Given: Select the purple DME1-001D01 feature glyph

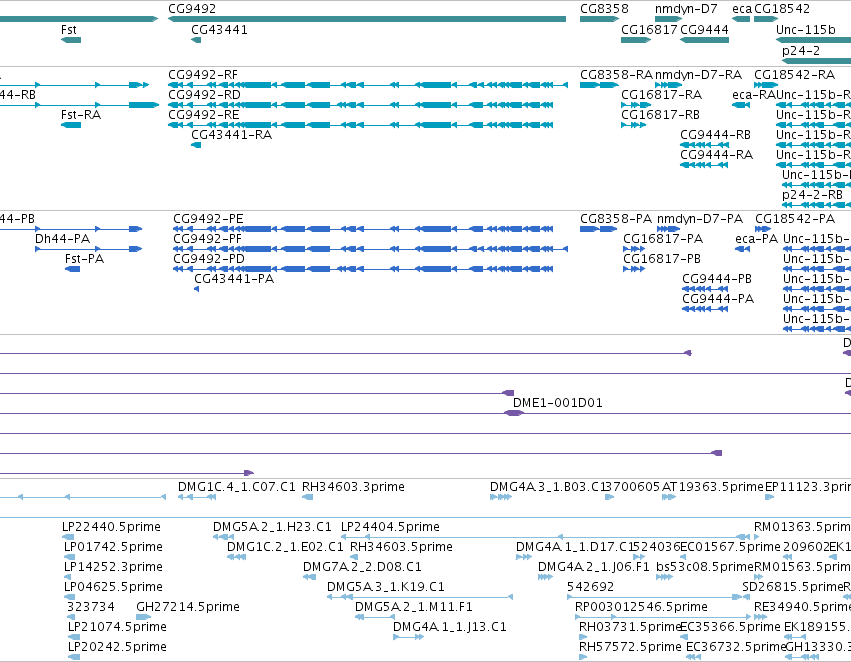Looking at the screenshot, I should pyautogui.click(x=514, y=413).
